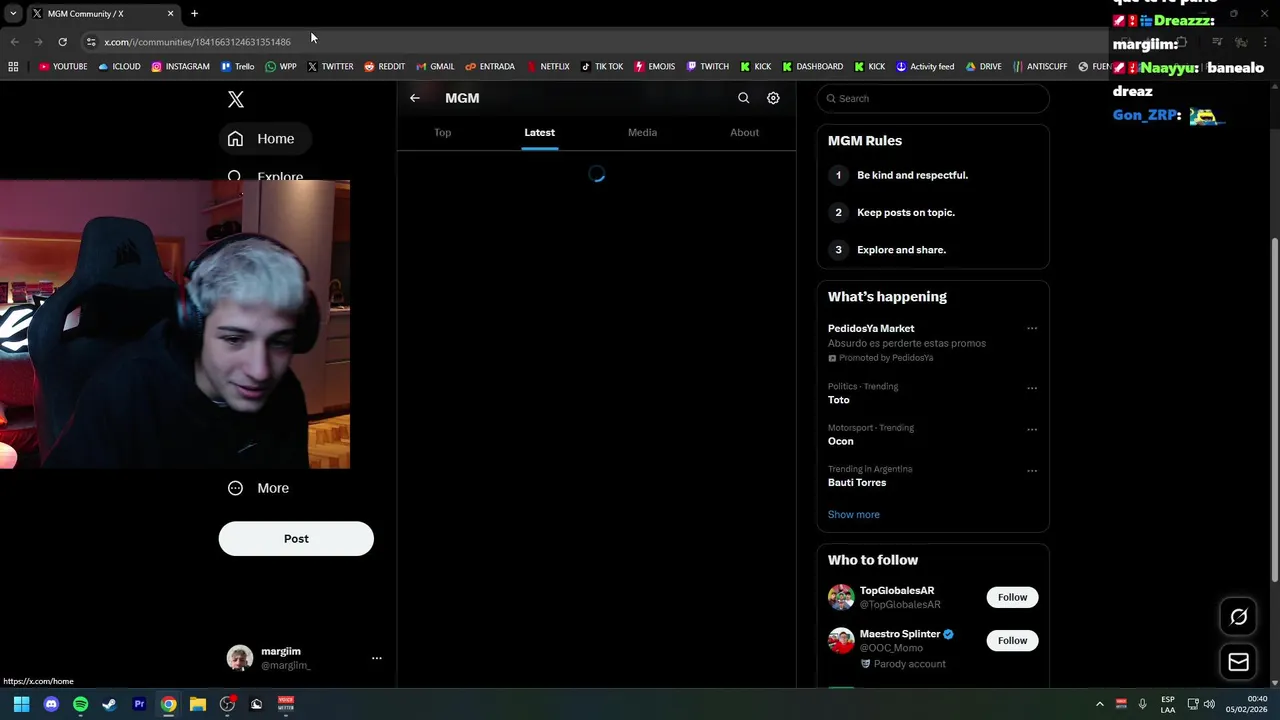Focus the X Search field
Screen dimensions: 1280x720
(933, 98)
